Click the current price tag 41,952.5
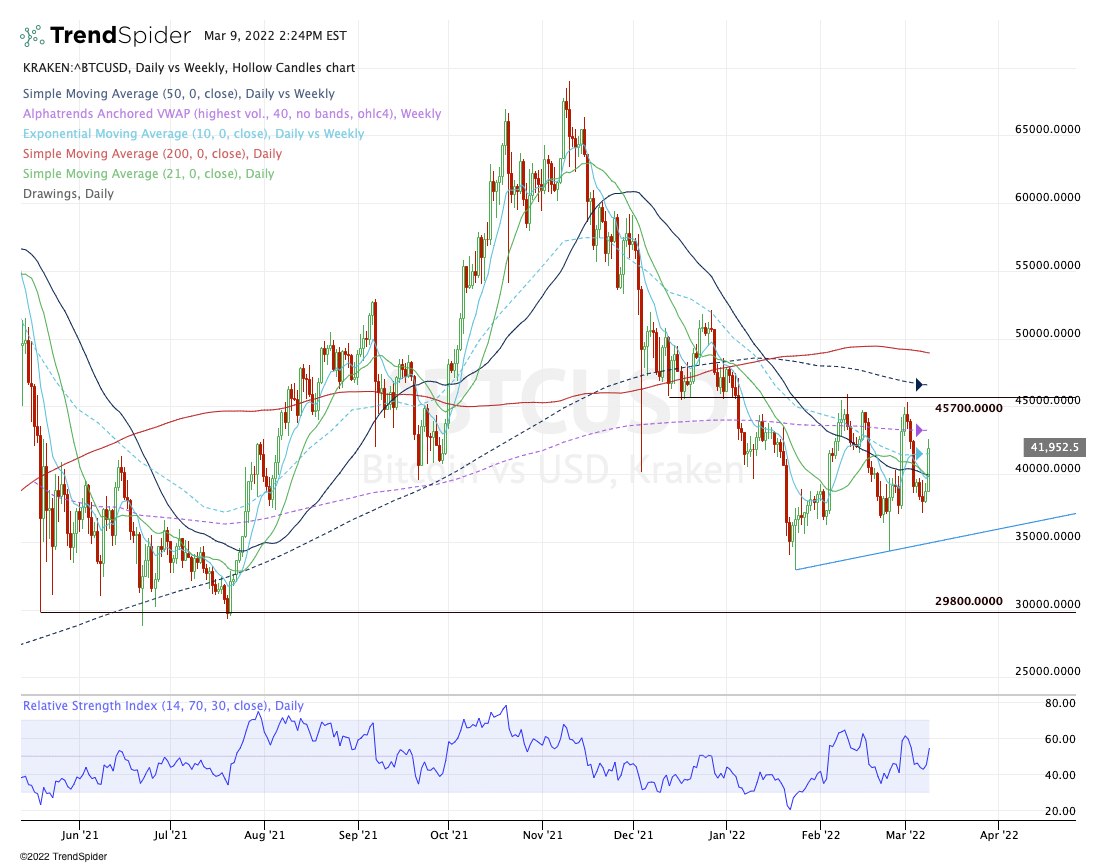 [x=1055, y=447]
